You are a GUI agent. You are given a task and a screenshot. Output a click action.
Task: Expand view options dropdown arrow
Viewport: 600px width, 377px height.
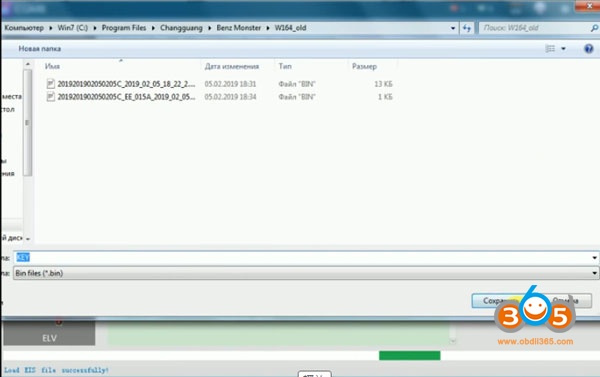563,49
